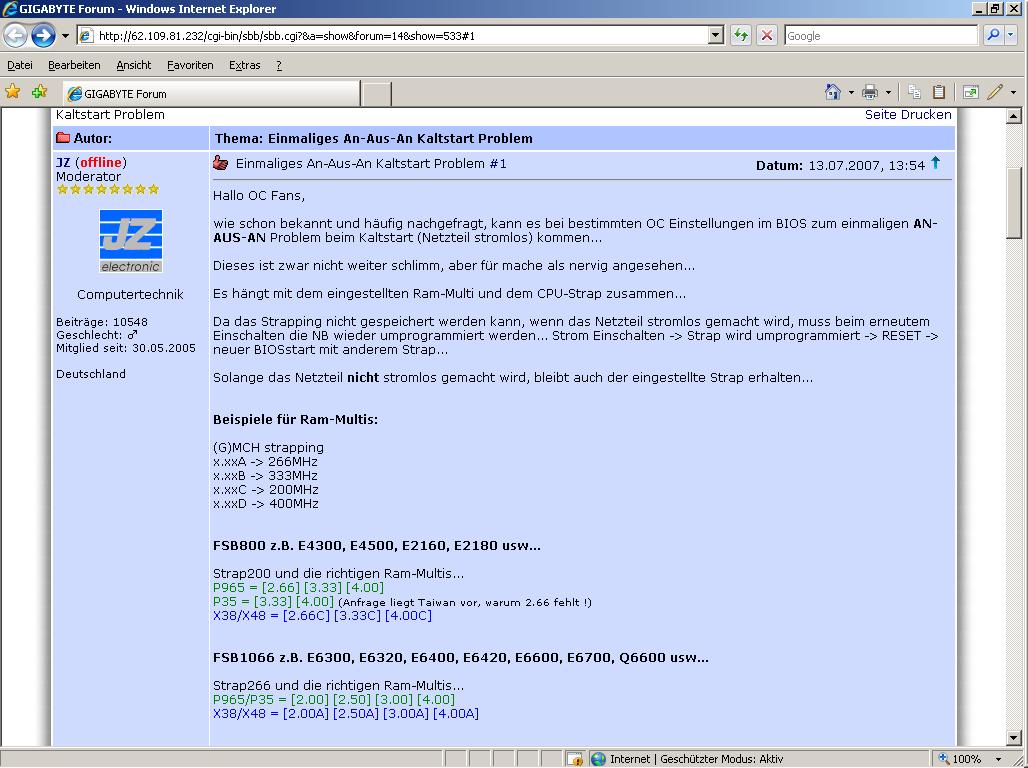
Task: Go back with the Back arrow button
Action: [x=16, y=35]
